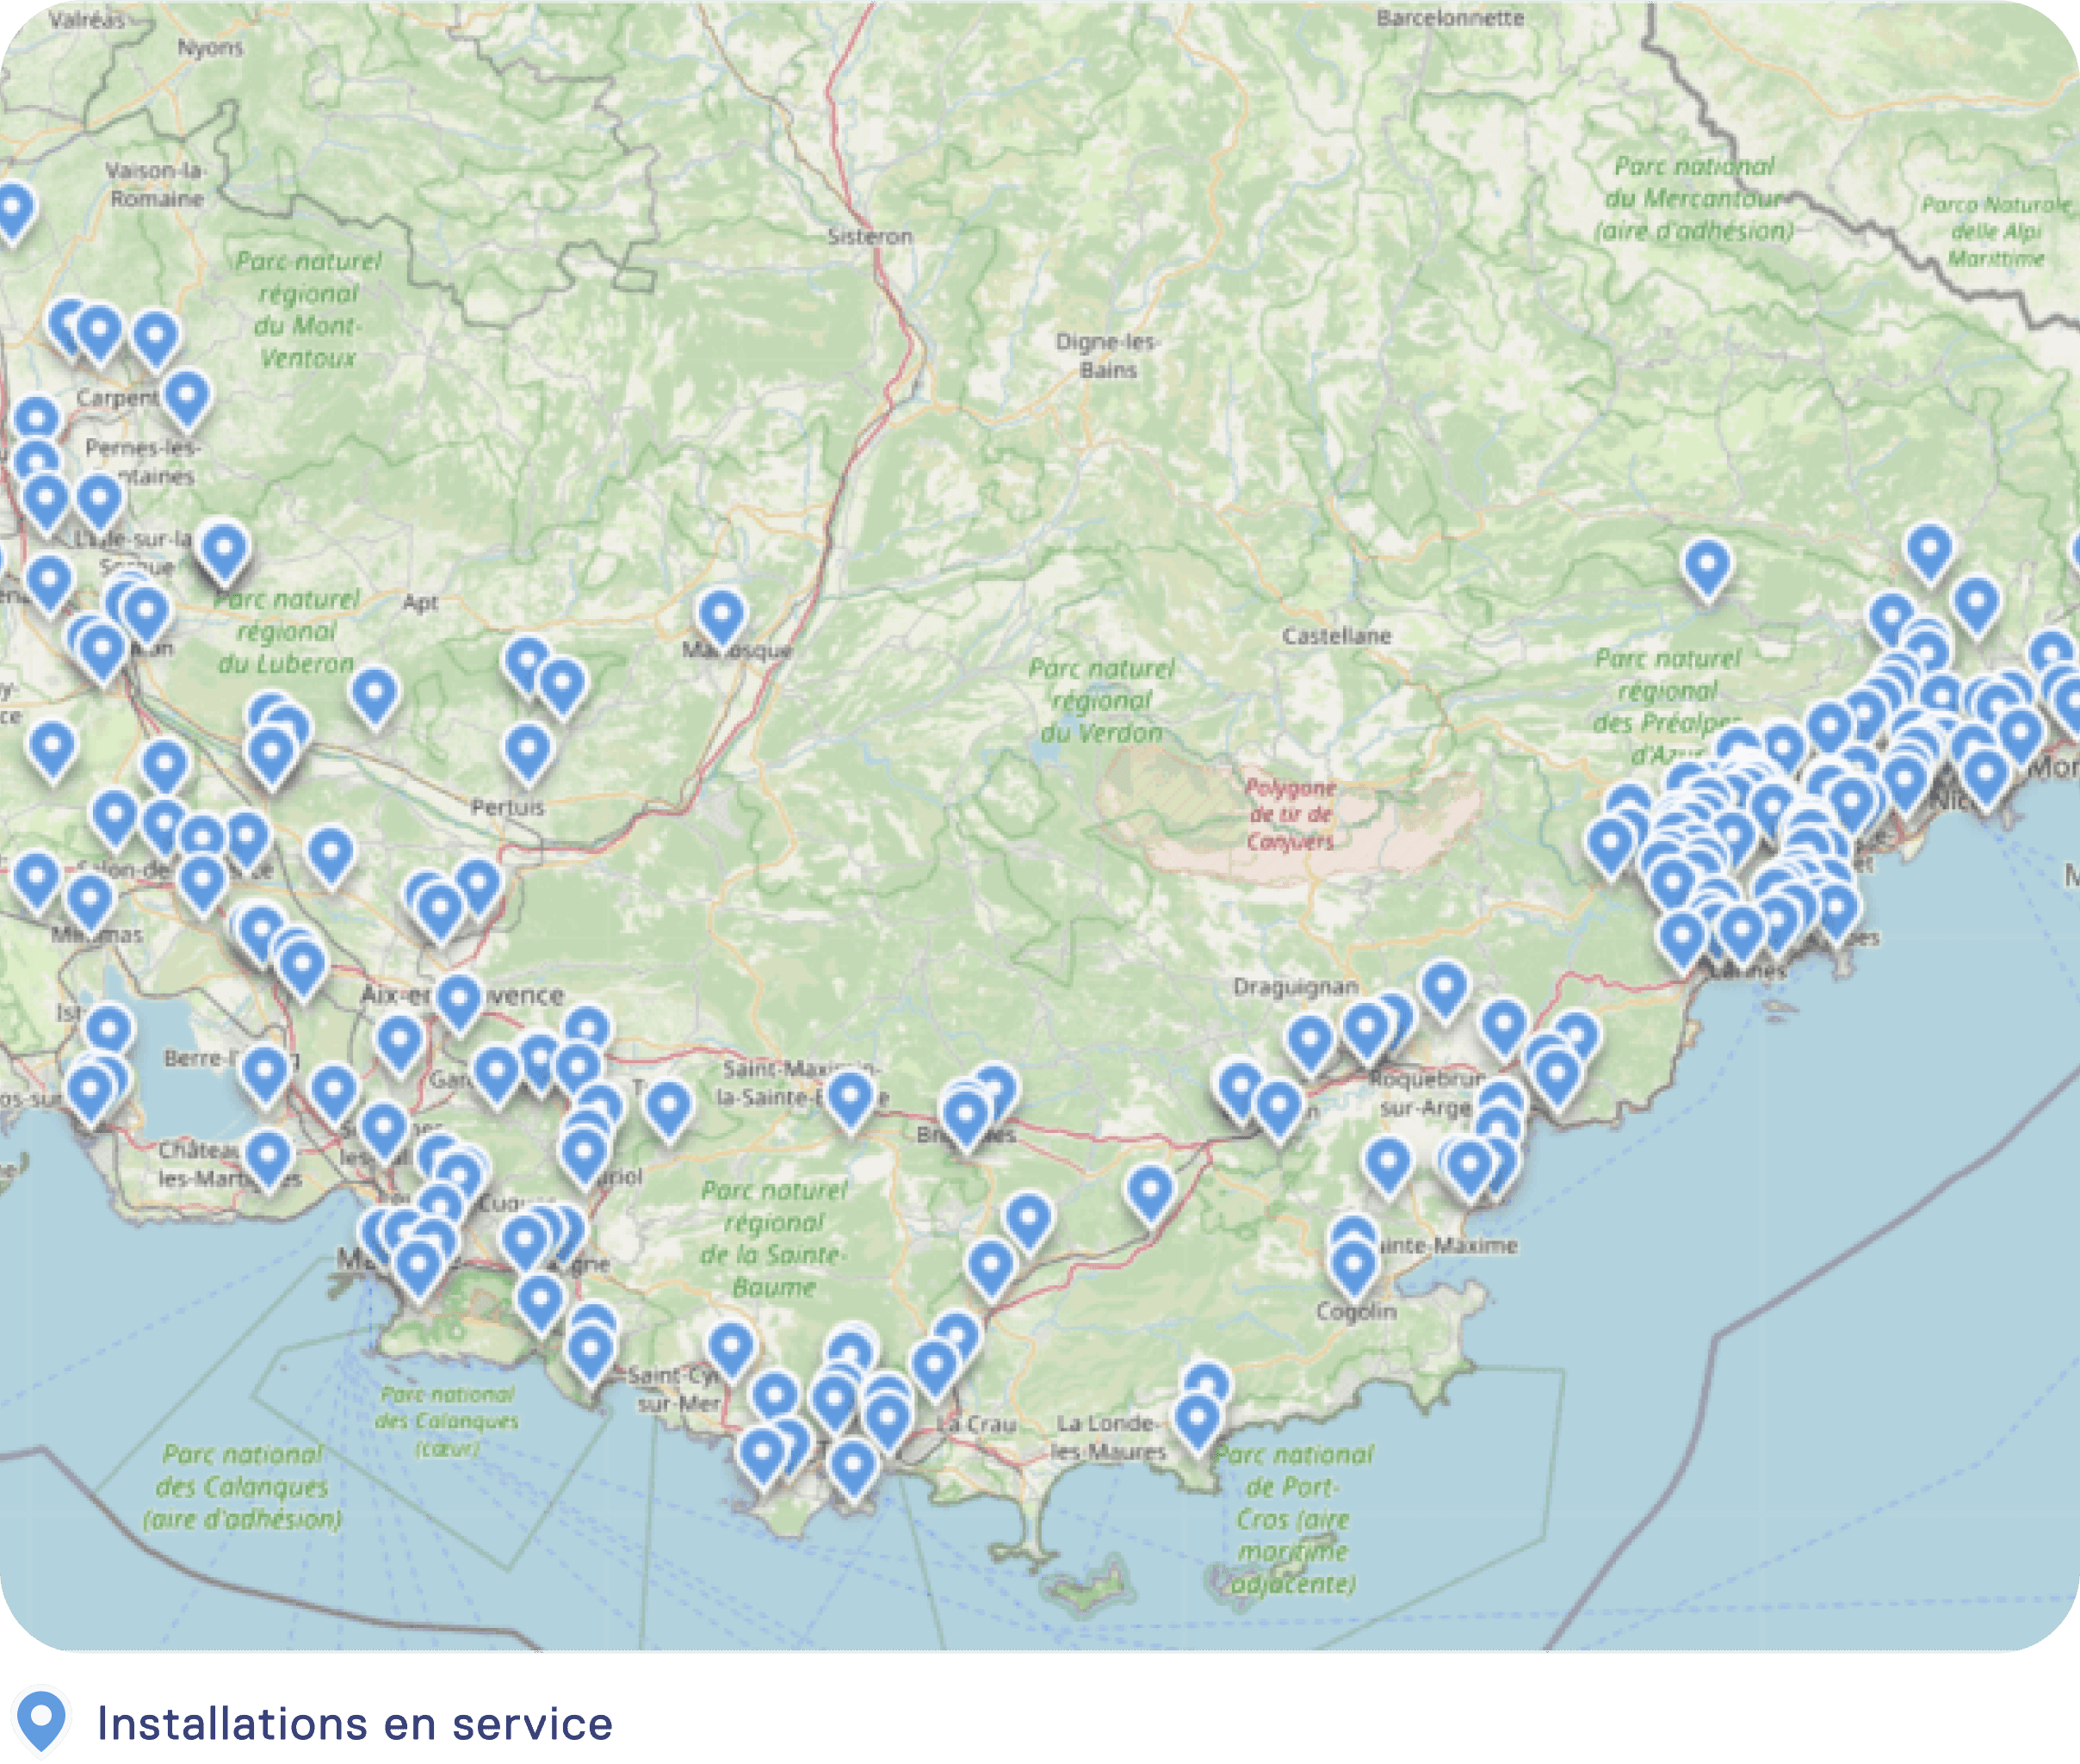
Task: Click the Digne-les-Bains label
Action: point(1107,355)
